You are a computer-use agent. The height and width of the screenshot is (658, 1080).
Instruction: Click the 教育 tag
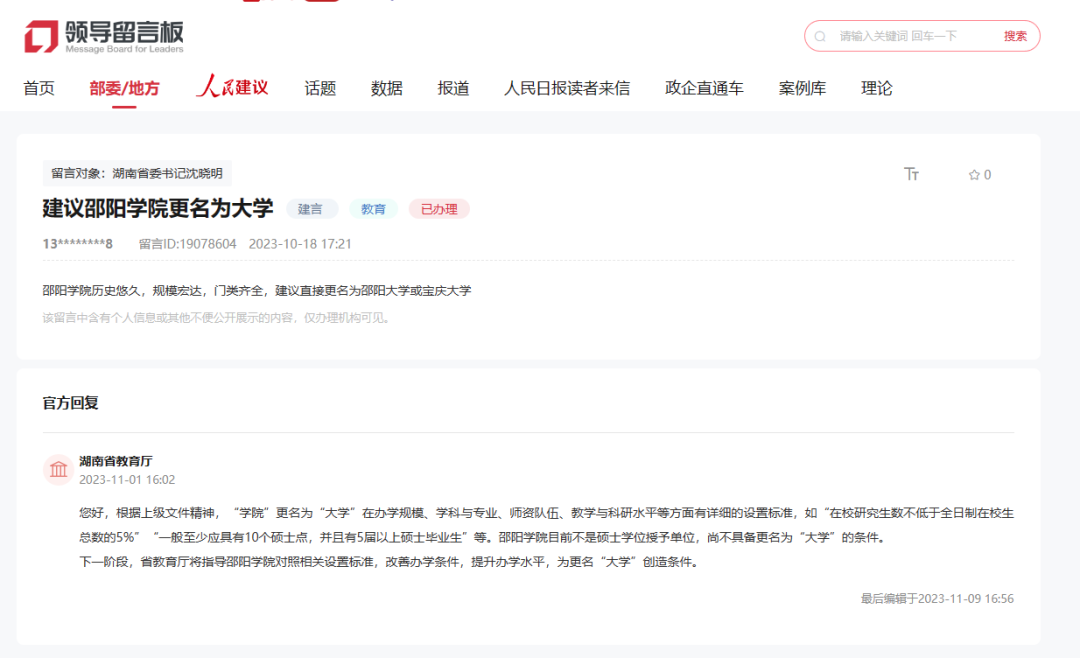click(x=373, y=209)
